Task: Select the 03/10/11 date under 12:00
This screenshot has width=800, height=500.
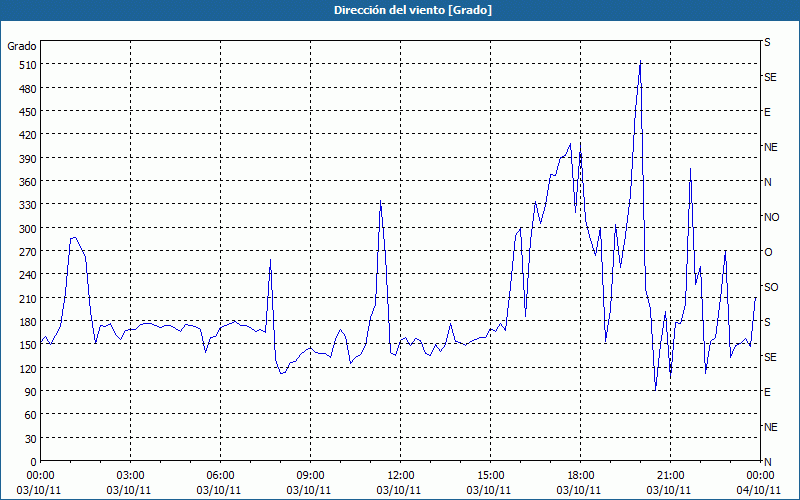Action: click(399, 490)
